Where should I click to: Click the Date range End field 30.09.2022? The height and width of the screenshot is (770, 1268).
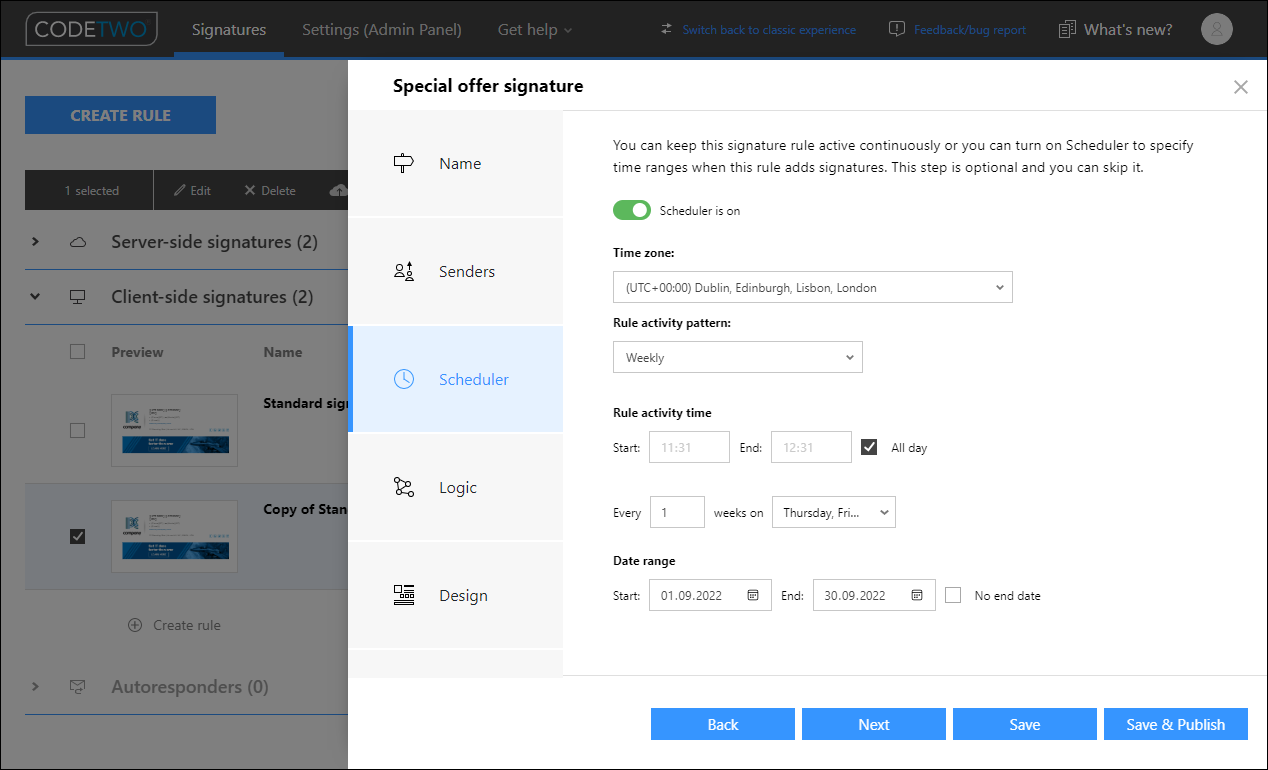(x=874, y=595)
